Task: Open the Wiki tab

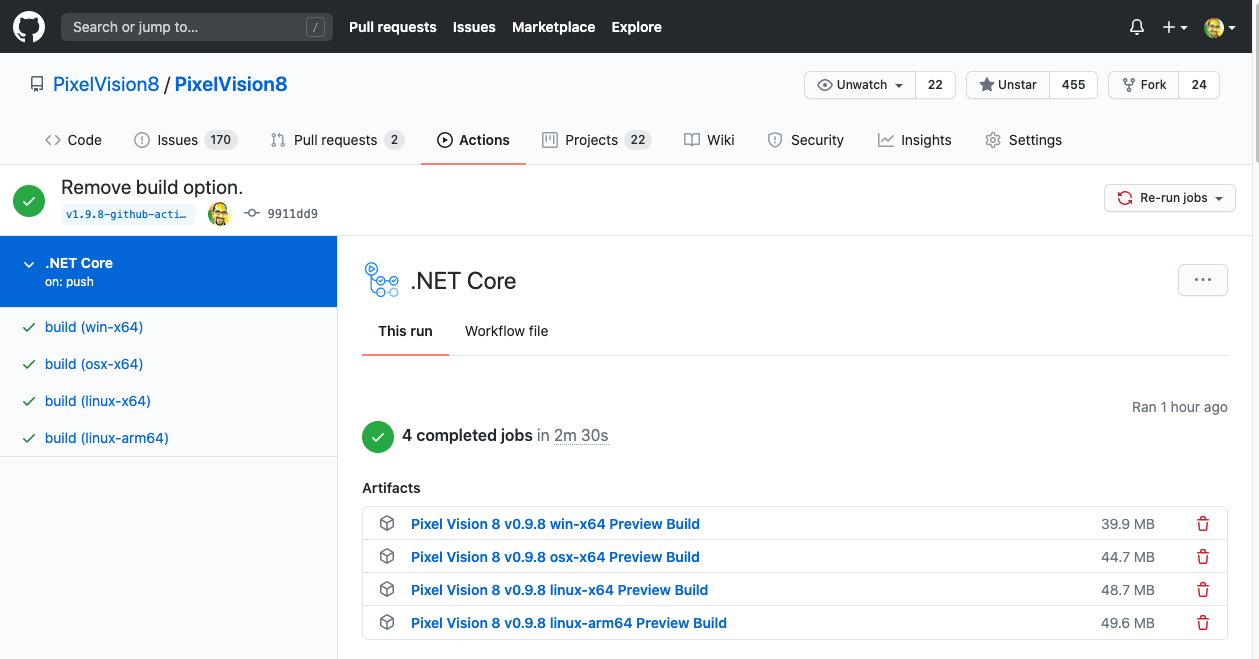Action: [709, 140]
